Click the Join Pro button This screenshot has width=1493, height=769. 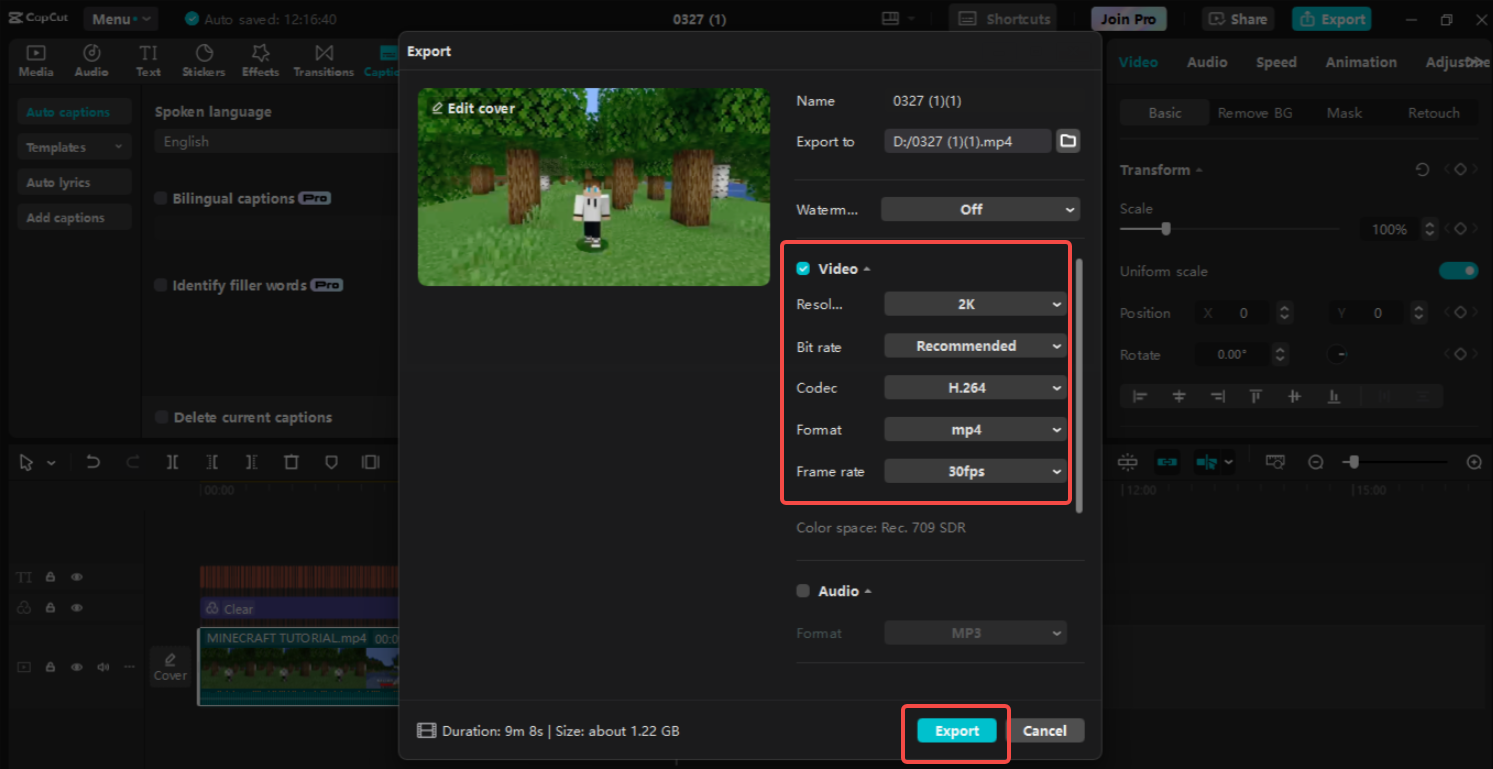[x=1128, y=18]
